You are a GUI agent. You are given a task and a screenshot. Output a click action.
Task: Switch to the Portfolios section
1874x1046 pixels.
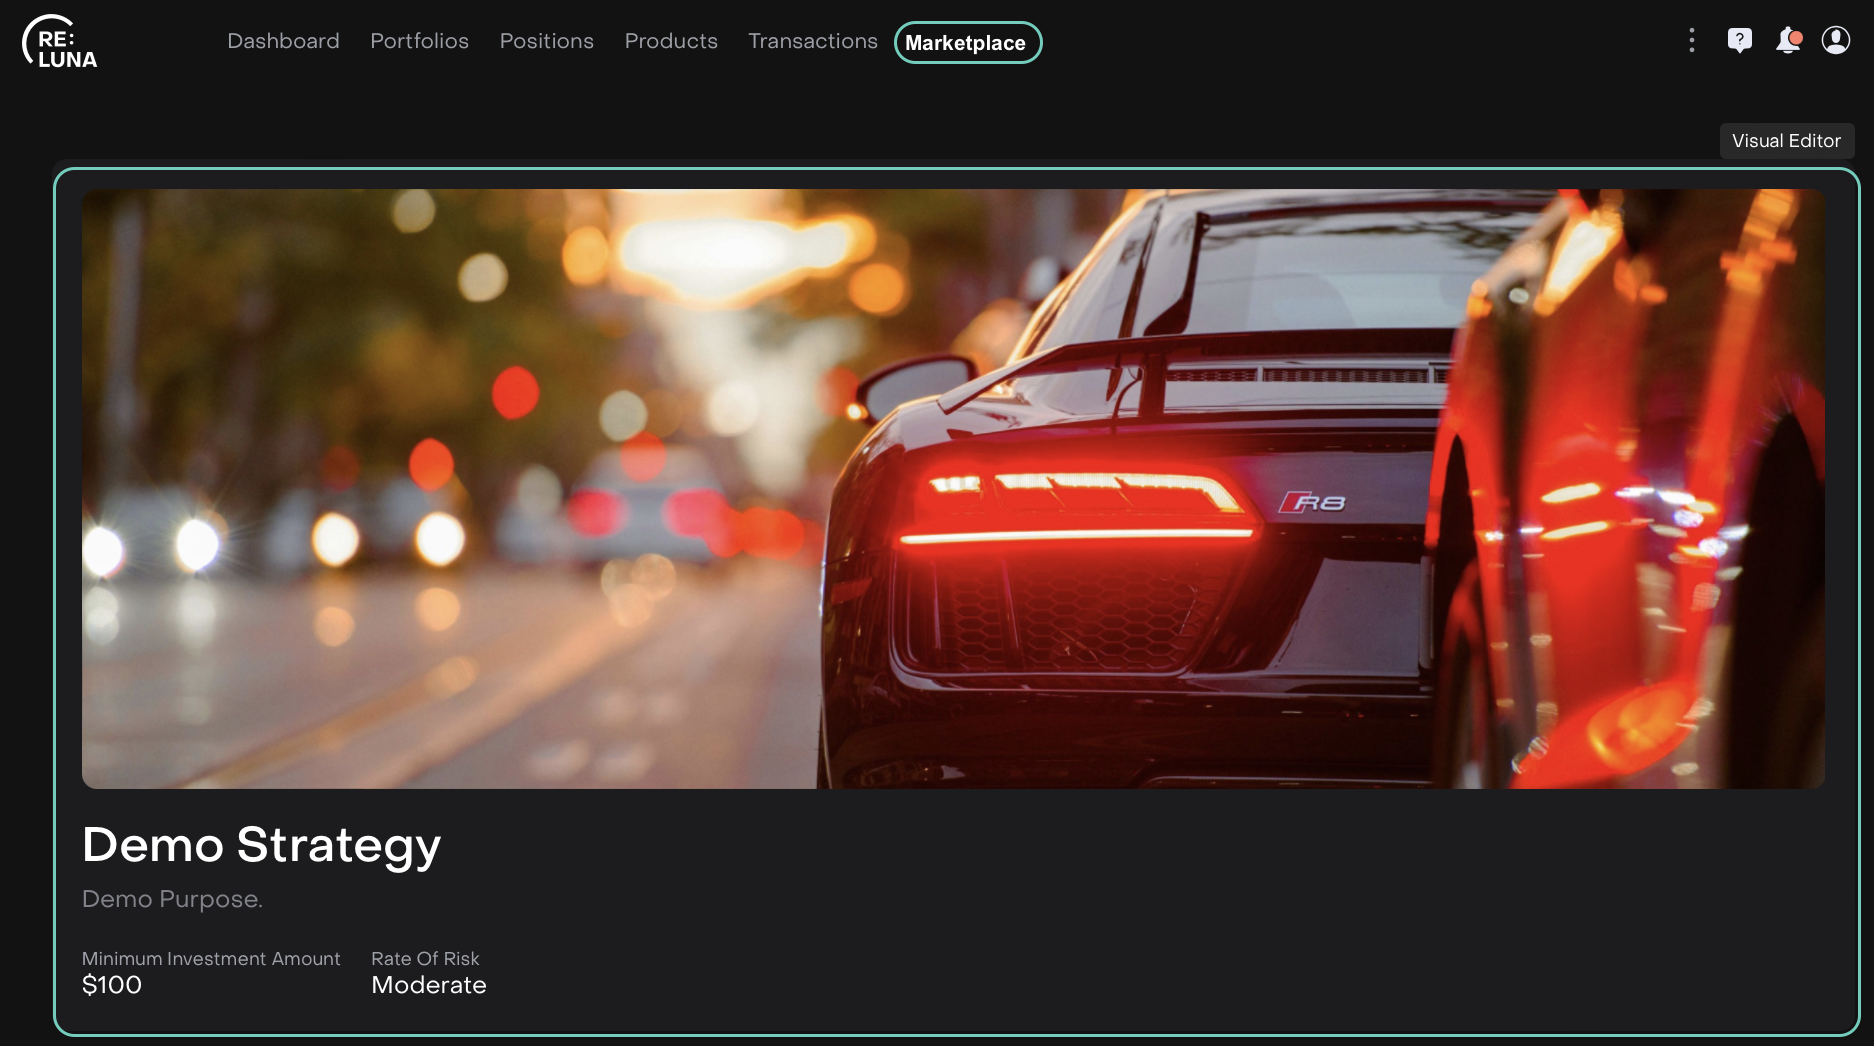tap(419, 41)
